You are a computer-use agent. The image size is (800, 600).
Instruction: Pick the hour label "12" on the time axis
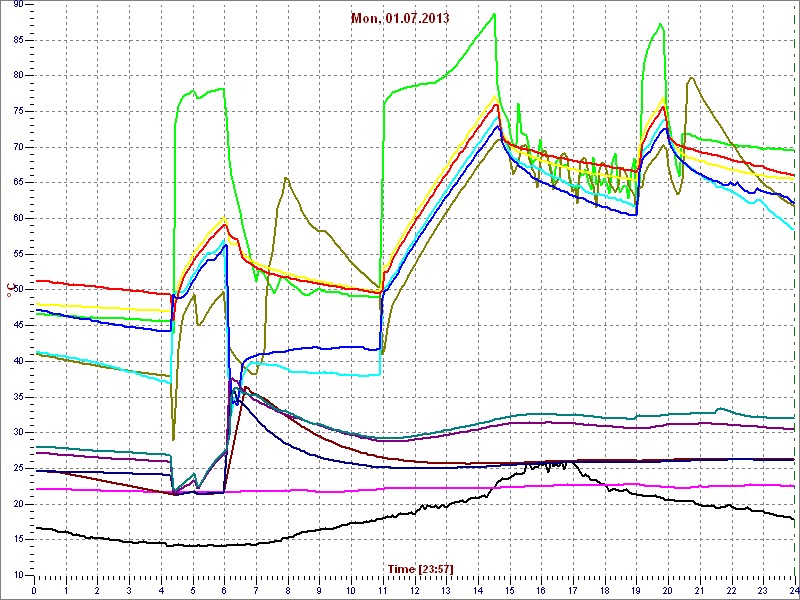(x=414, y=588)
